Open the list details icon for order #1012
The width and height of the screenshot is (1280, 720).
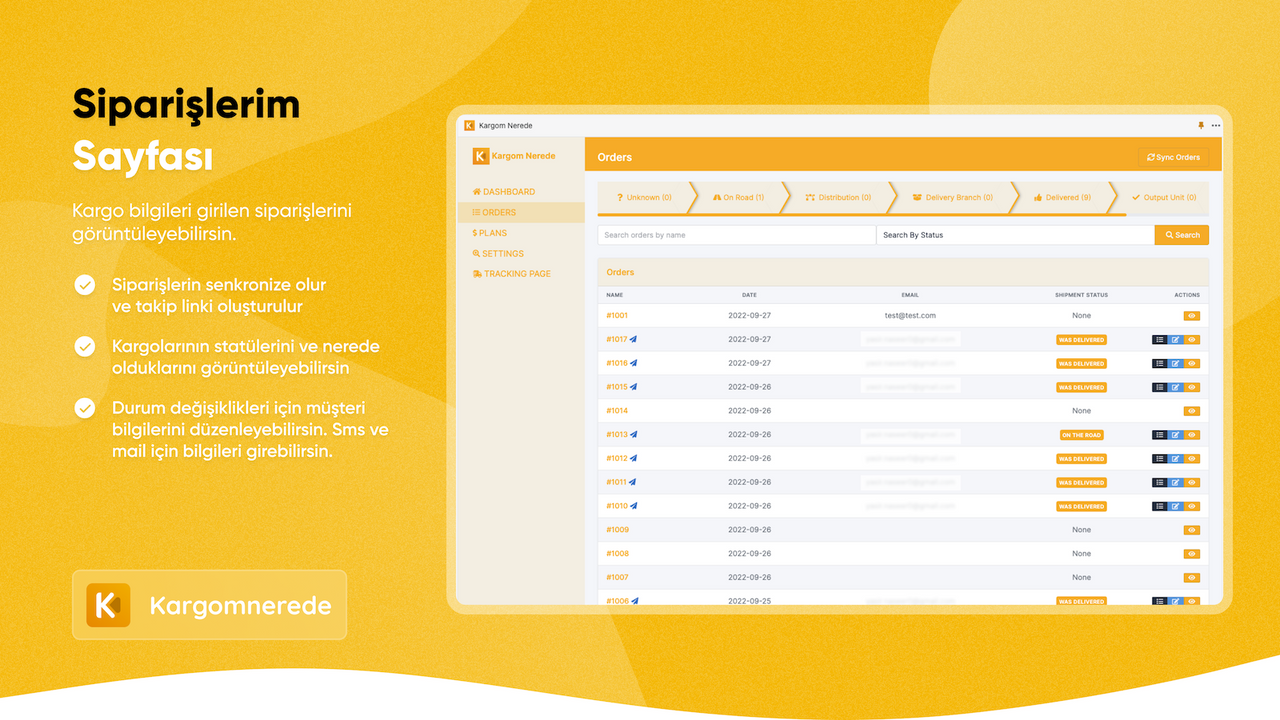point(1160,458)
